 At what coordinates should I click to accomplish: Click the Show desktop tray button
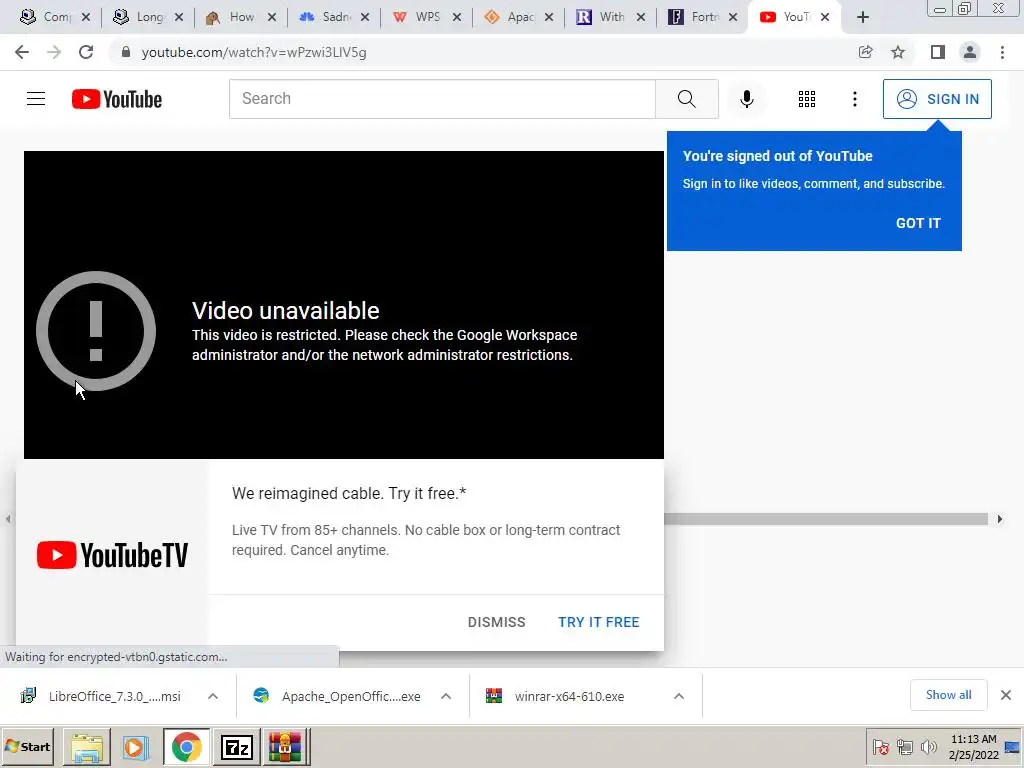click(x=1013, y=746)
